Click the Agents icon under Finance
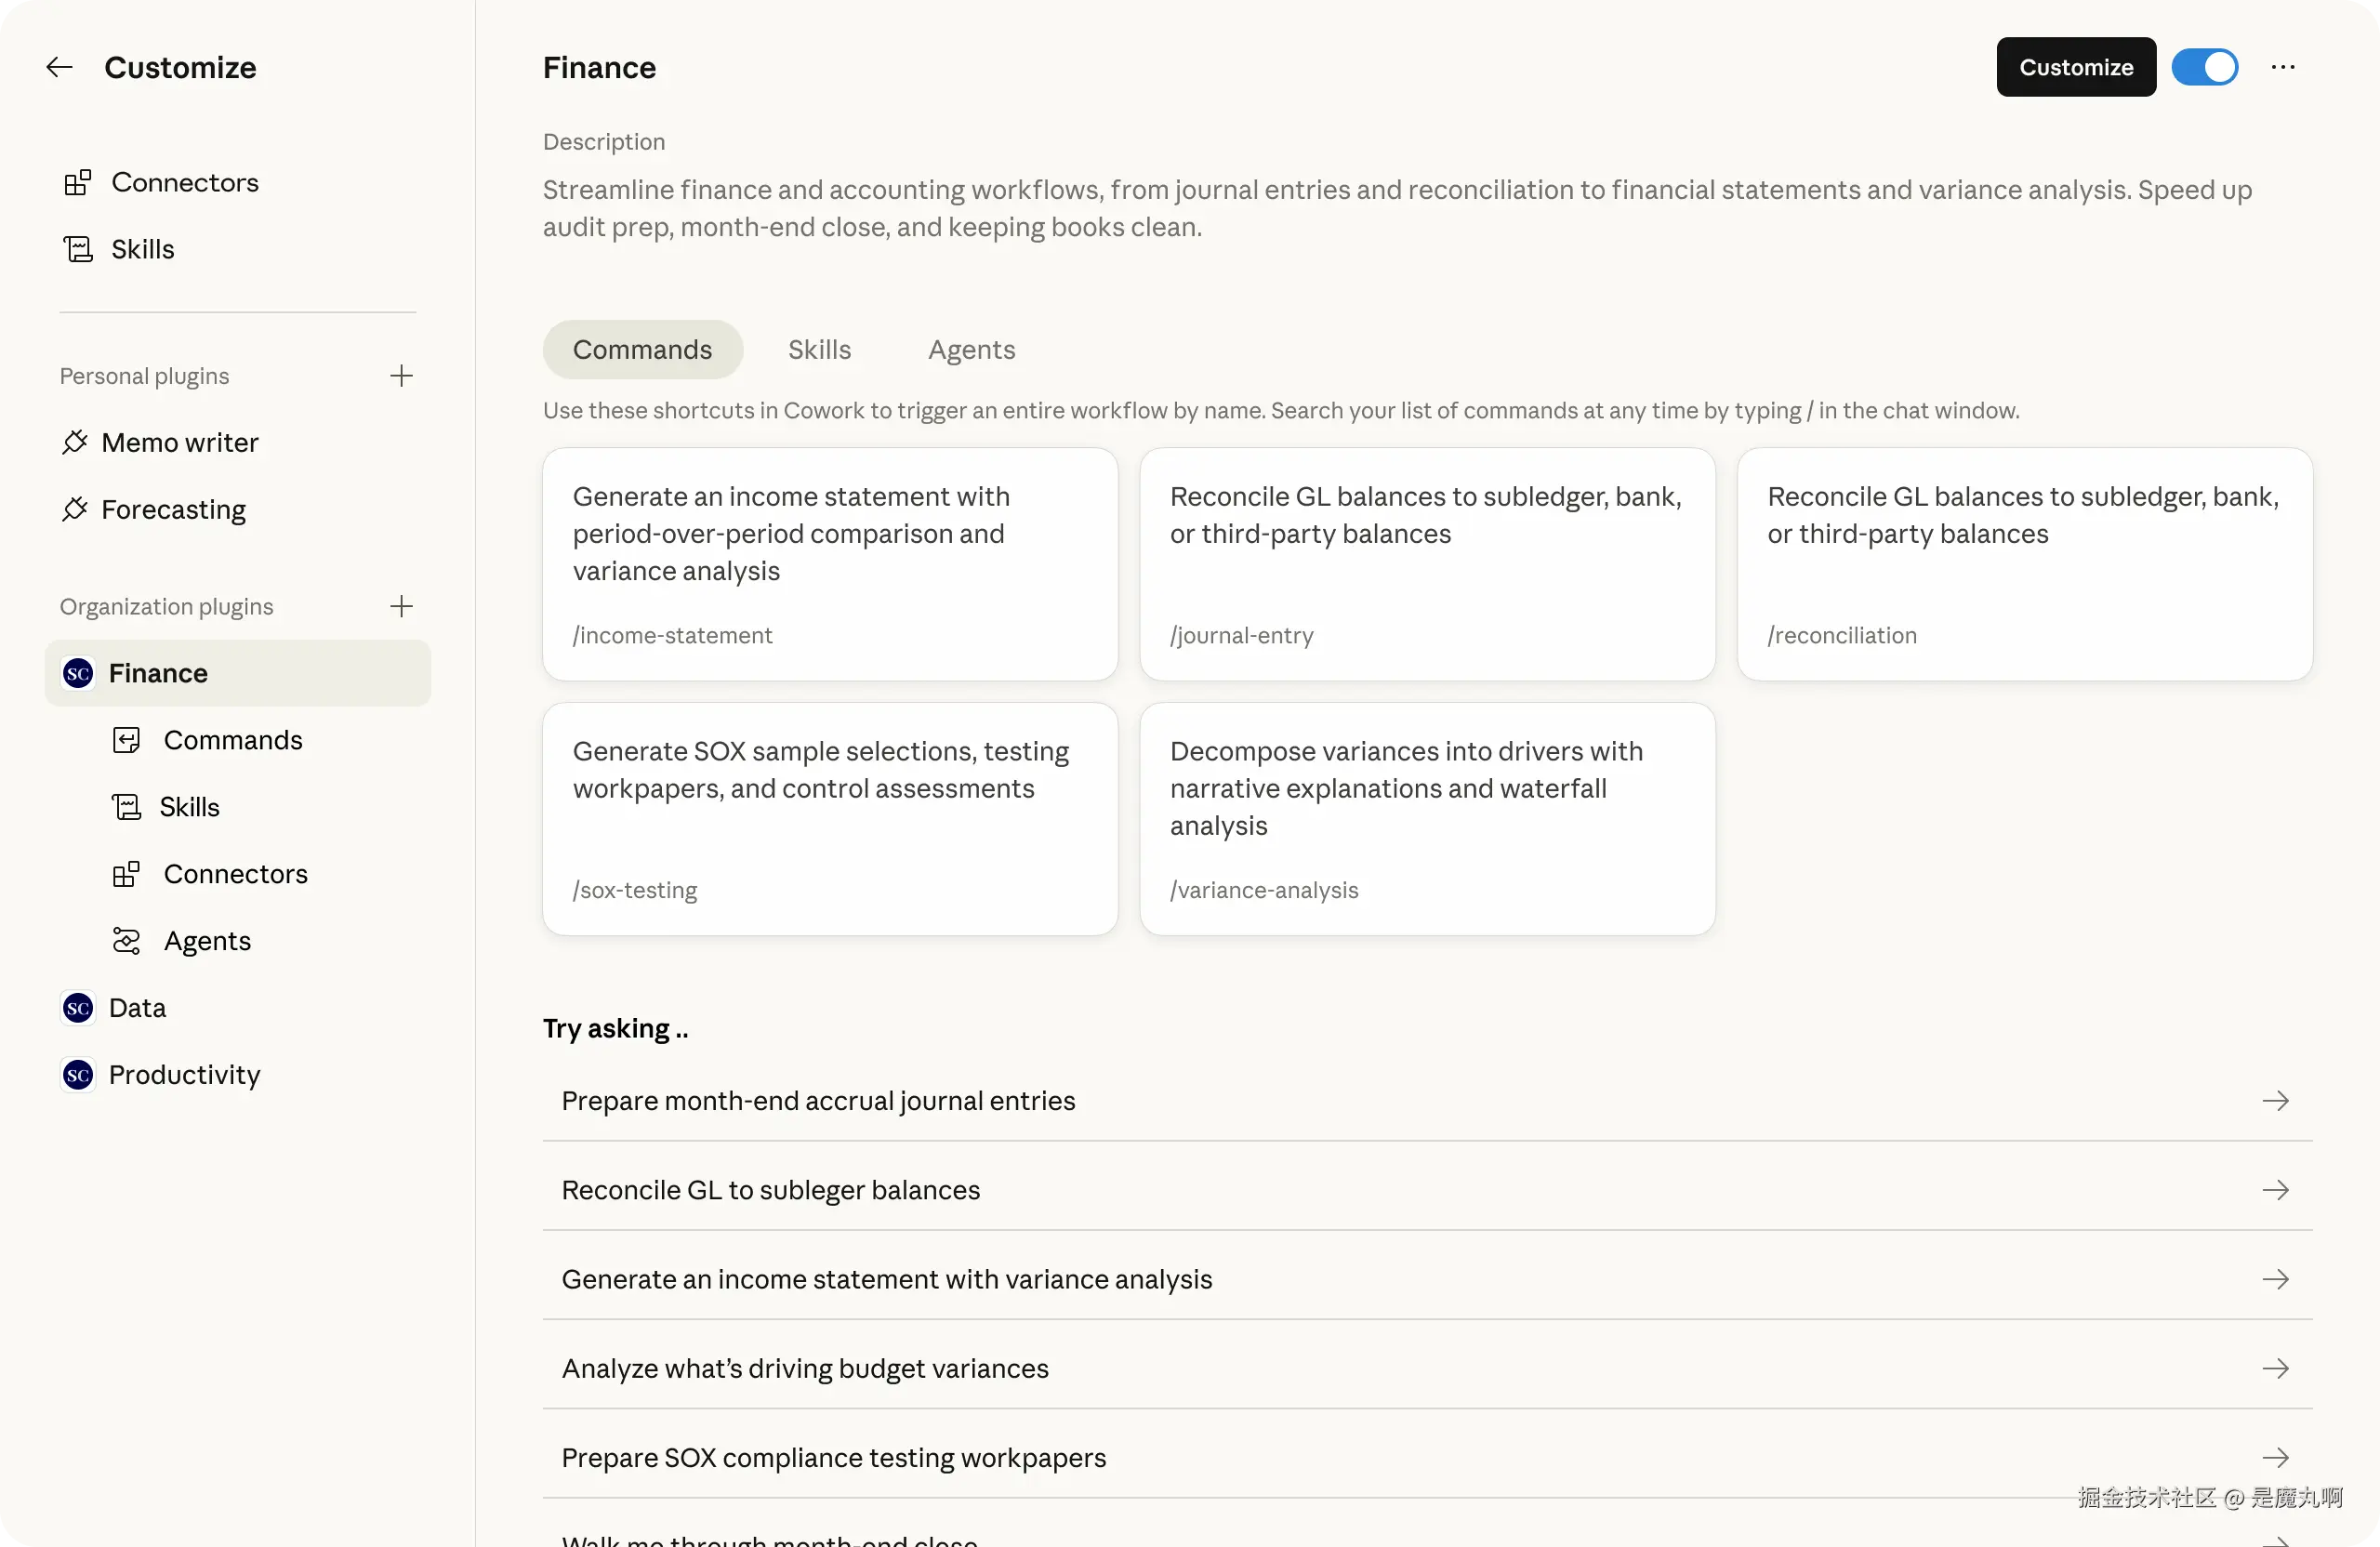Image resolution: width=2380 pixels, height=1547 pixels. click(x=126, y=941)
